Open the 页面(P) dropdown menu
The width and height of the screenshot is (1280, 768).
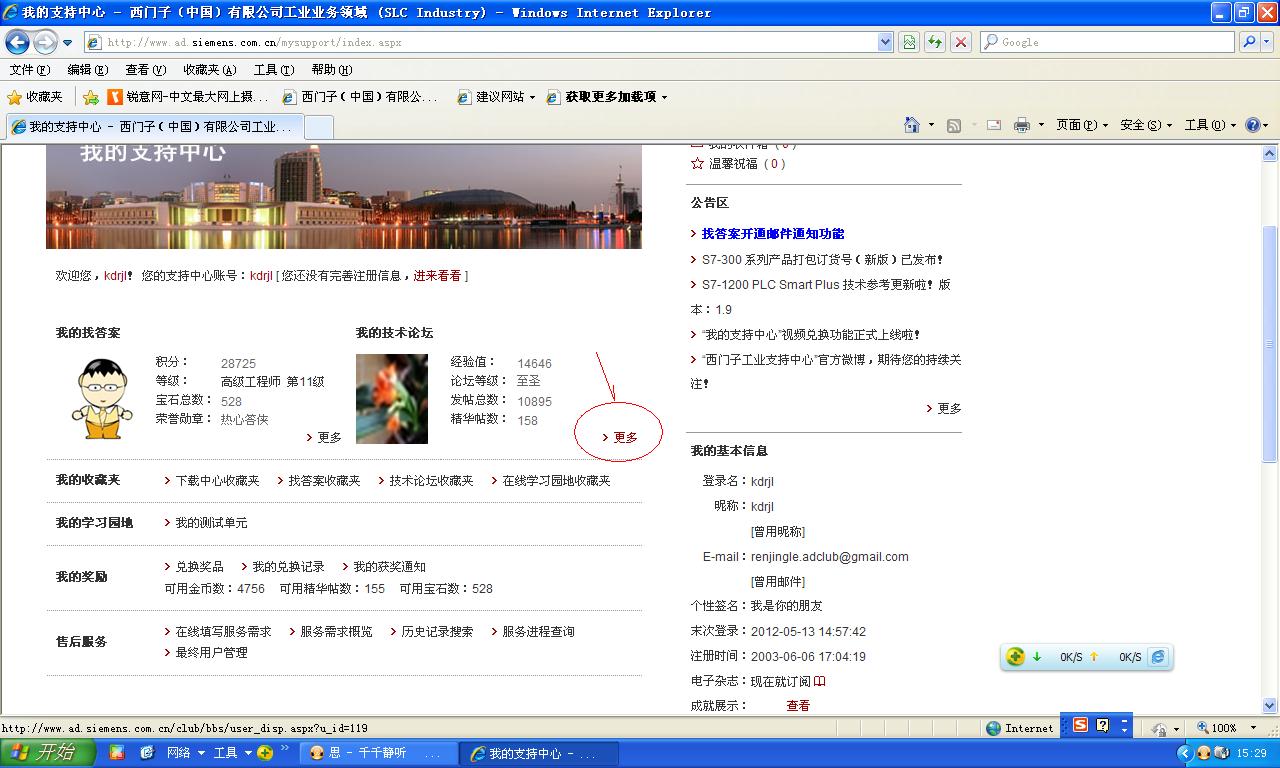(1082, 125)
